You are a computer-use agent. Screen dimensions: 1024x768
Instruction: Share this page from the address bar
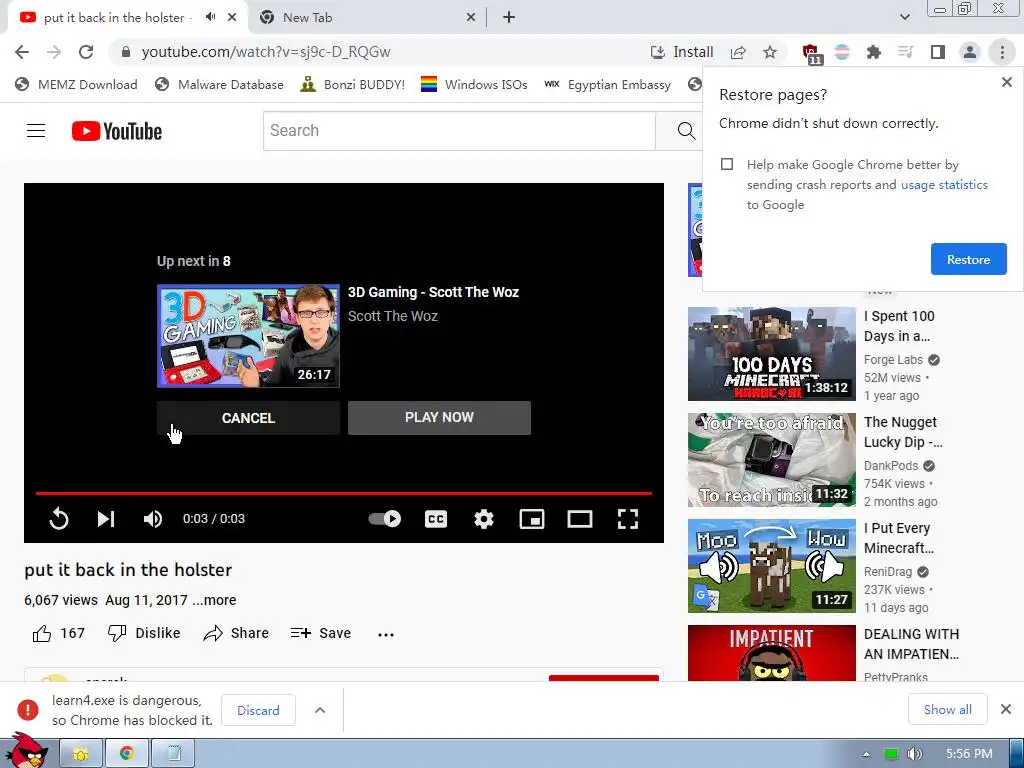[738, 52]
